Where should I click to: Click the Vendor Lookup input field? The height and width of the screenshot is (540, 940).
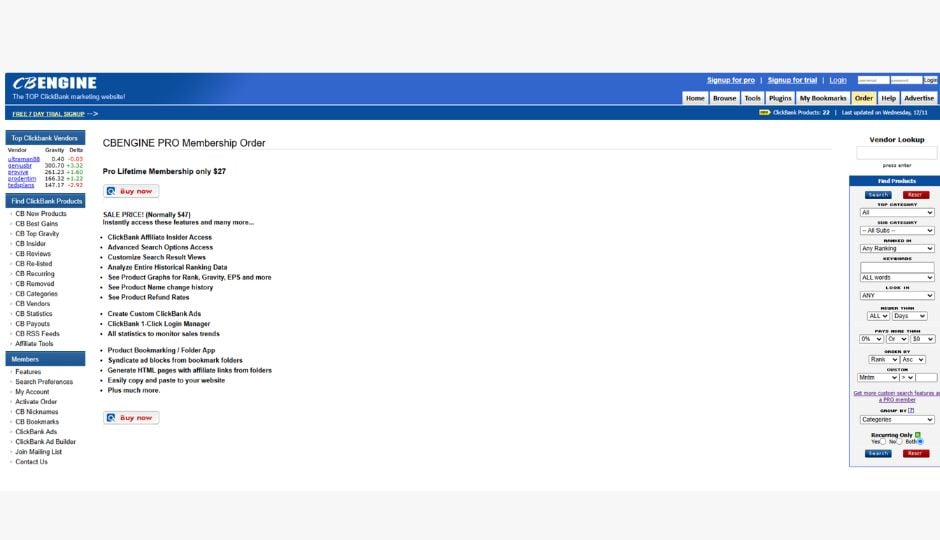[897, 153]
